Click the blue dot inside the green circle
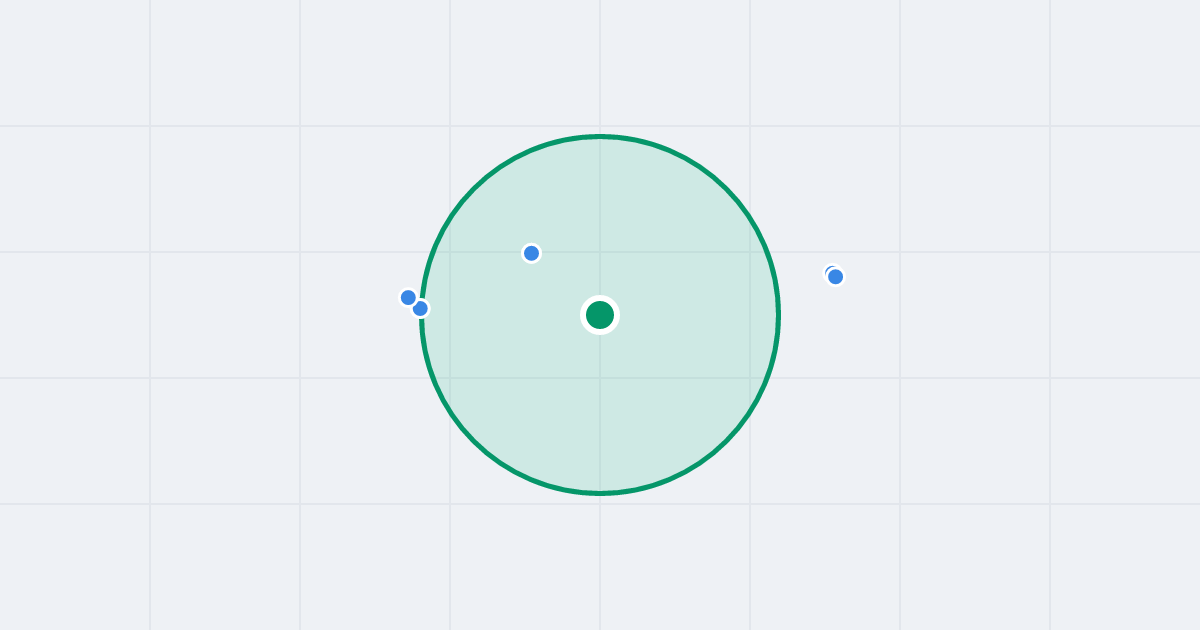This screenshot has height=630, width=1200. tap(532, 253)
